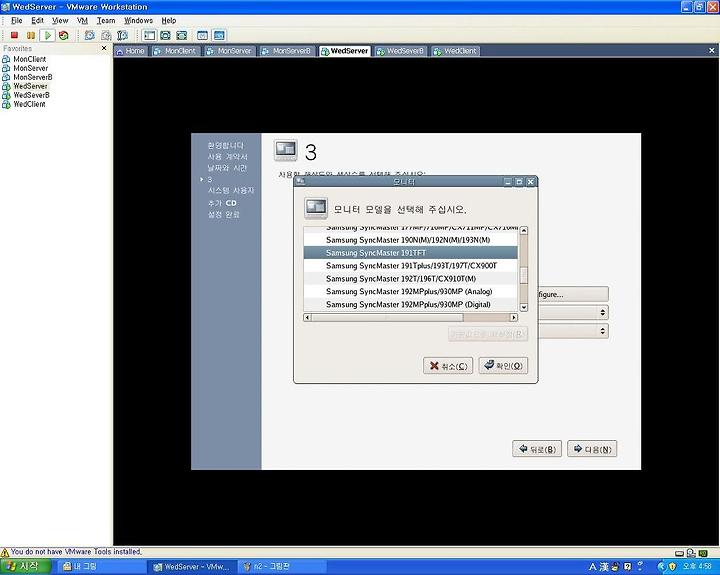Open the upper dropdown below Configure

(x=574, y=313)
